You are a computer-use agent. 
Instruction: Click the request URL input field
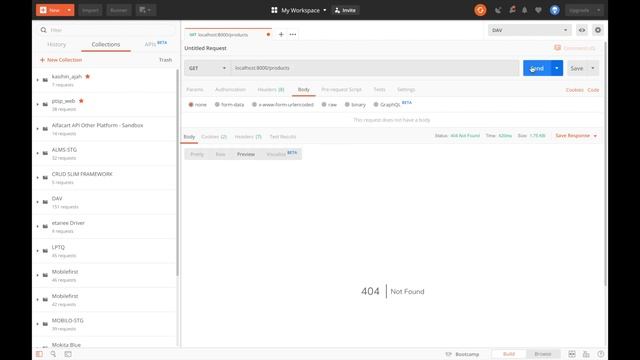pyautogui.click(x=375, y=68)
